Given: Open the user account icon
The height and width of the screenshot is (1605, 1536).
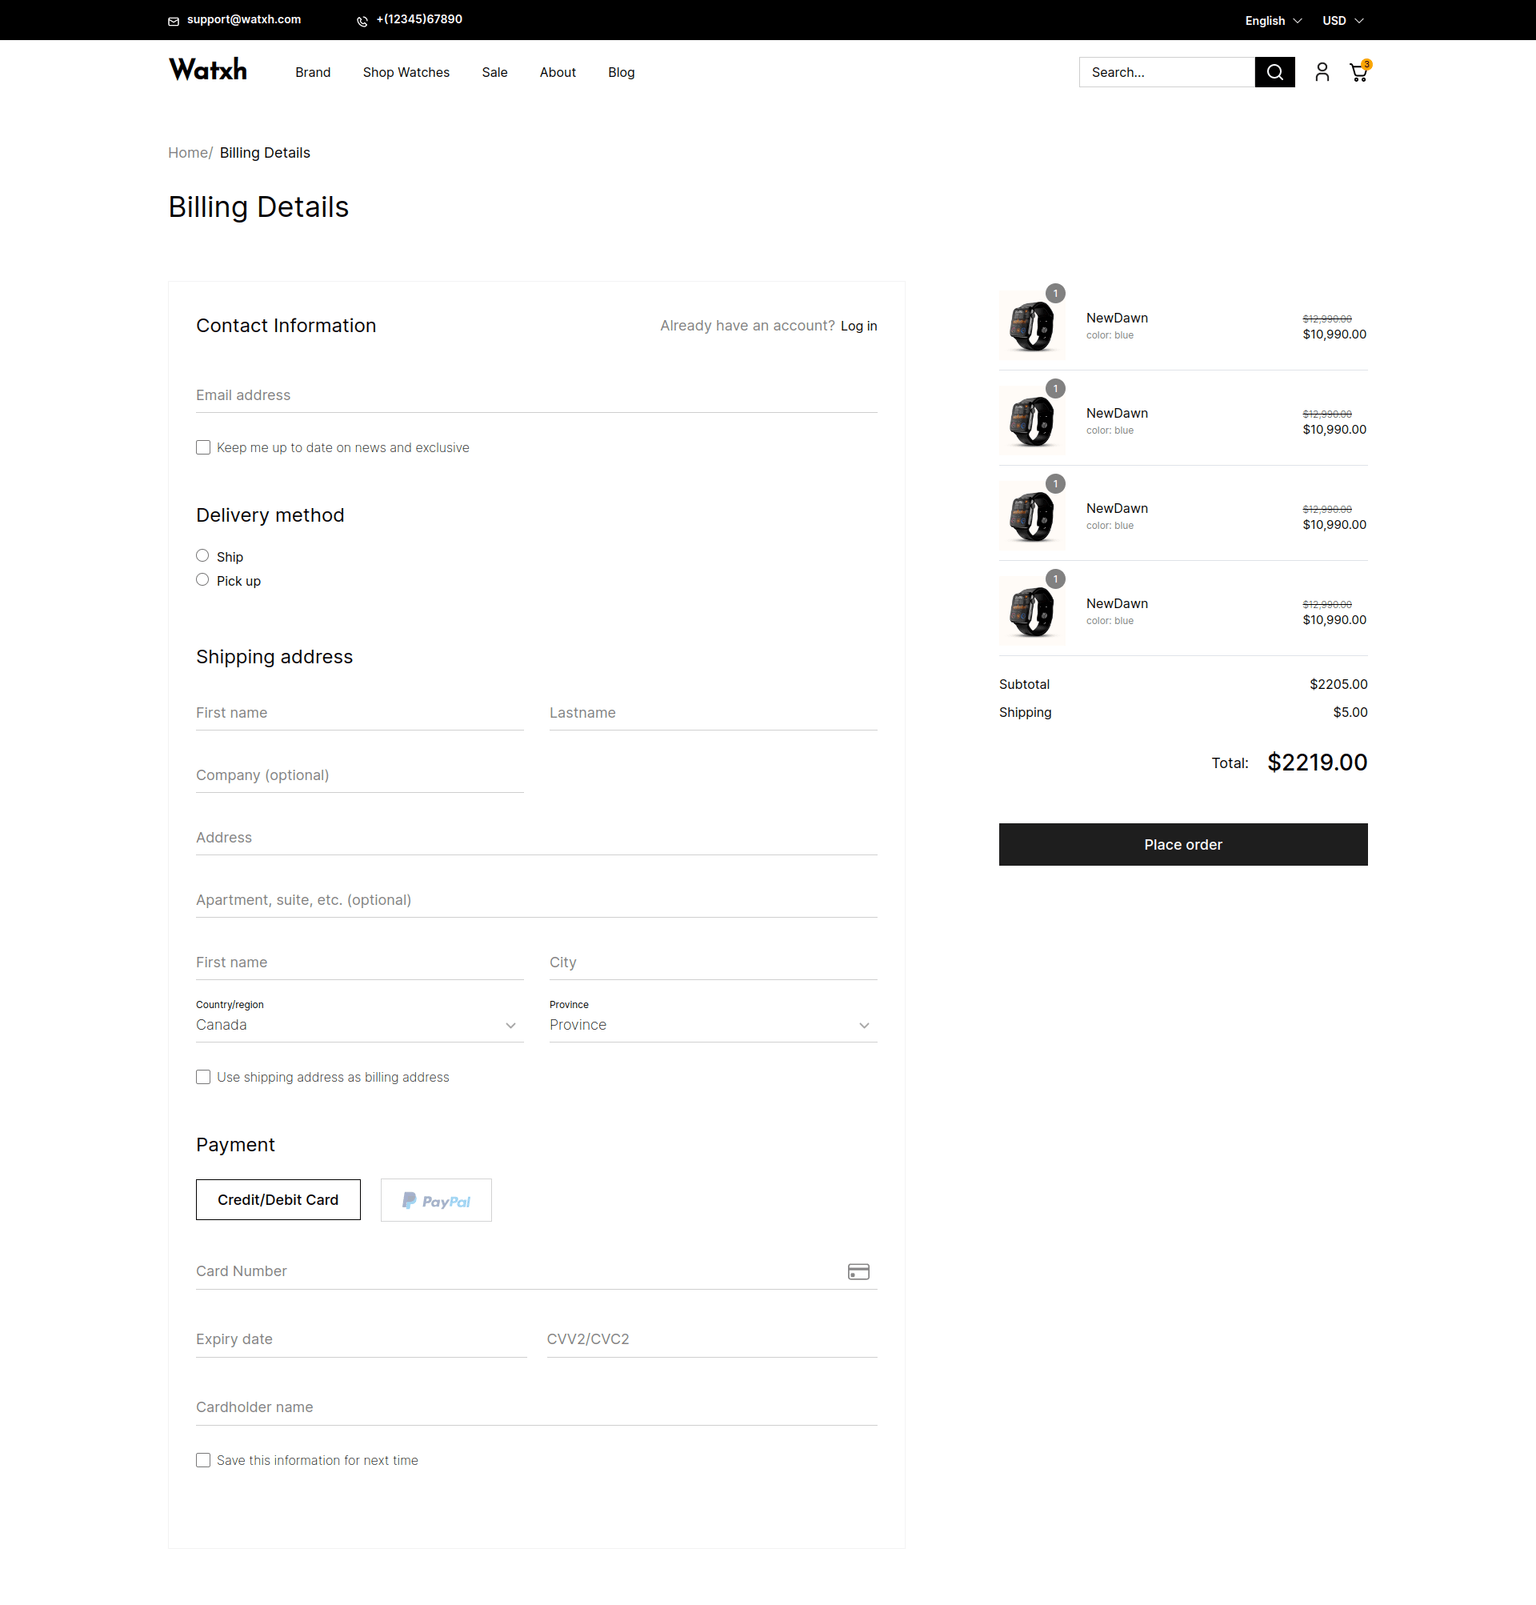Looking at the screenshot, I should click(1322, 72).
